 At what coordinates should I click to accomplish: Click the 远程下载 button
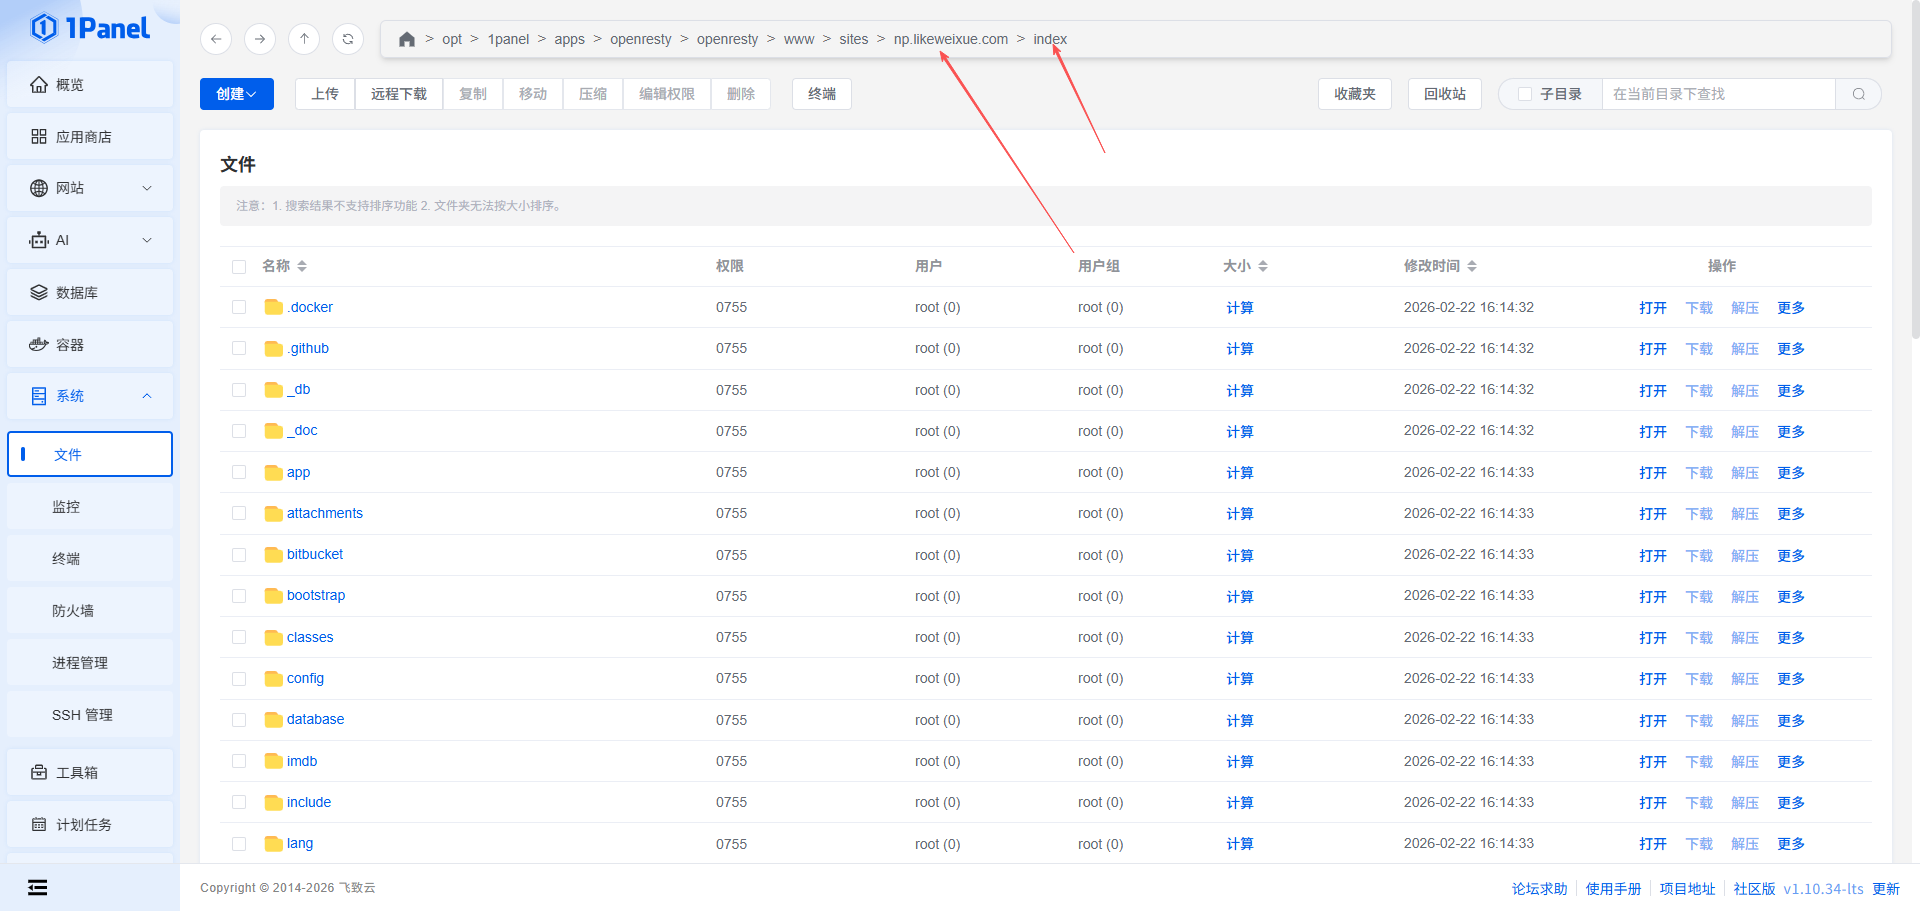[x=398, y=94]
